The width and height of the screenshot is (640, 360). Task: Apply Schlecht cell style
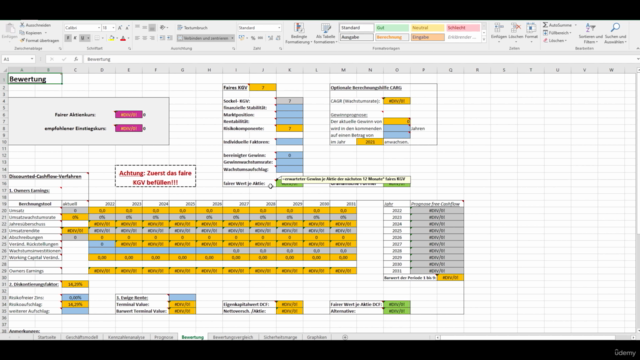click(x=462, y=28)
